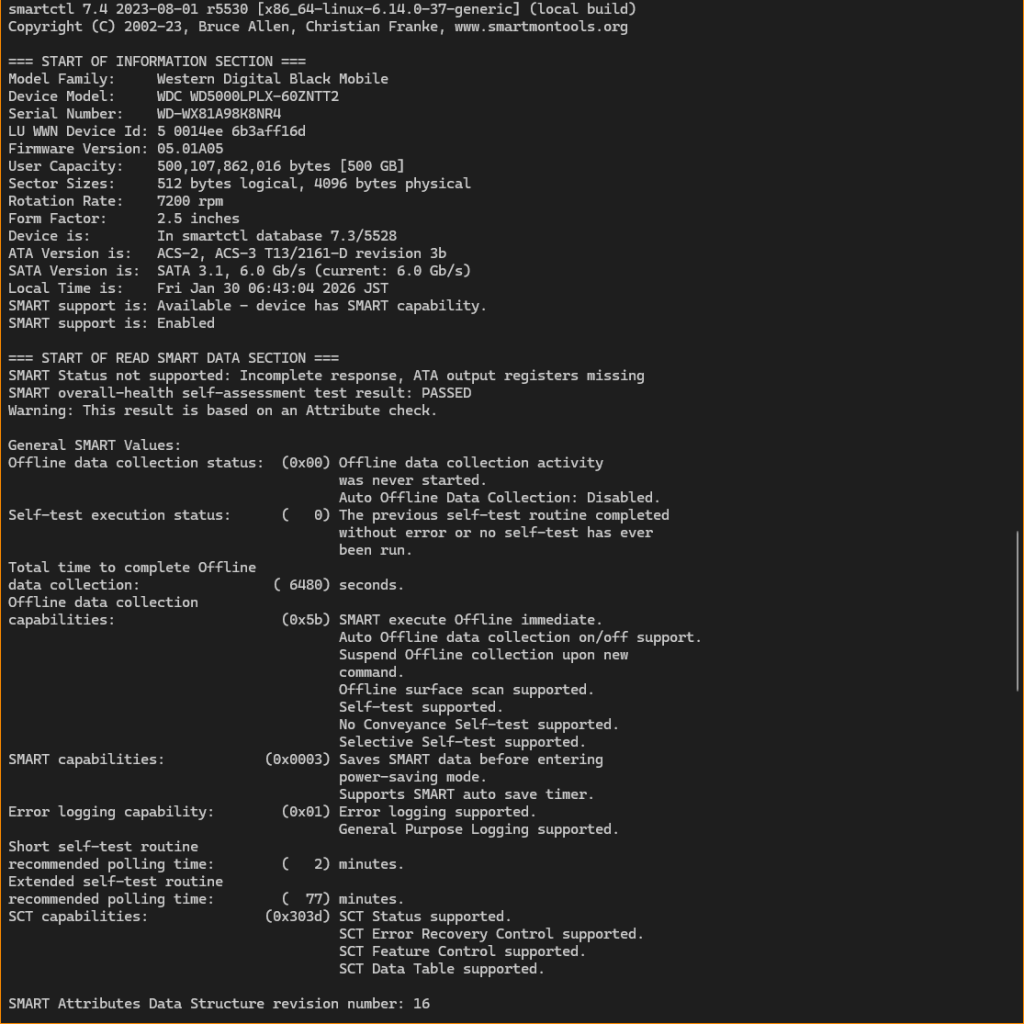
Task: Click the firmware version 05.01A05
Action: click(x=190, y=149)
